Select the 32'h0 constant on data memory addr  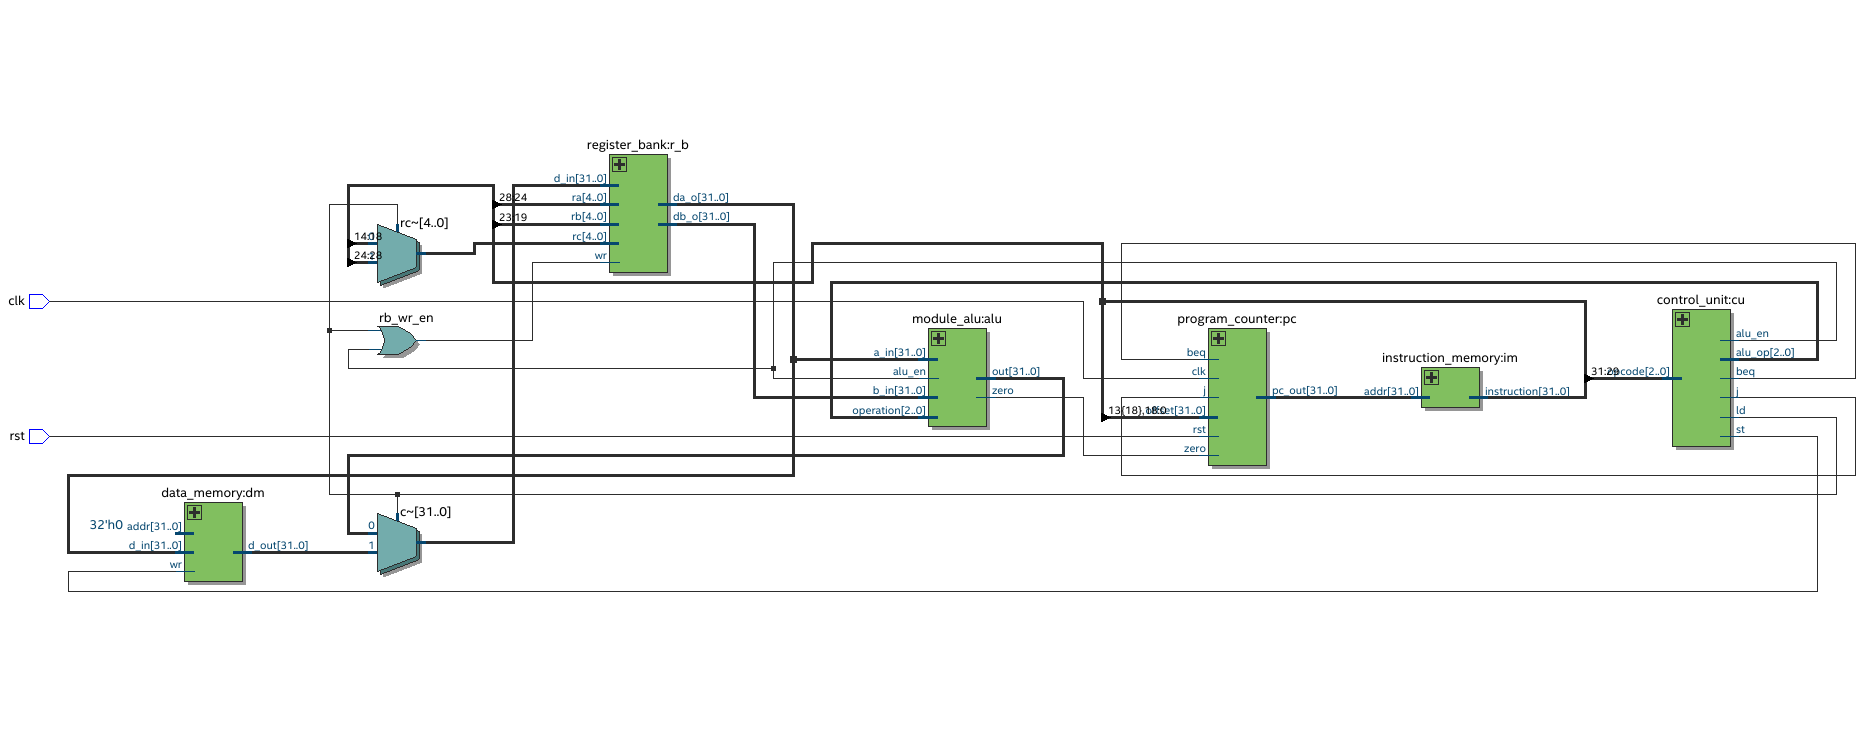point(106,525)
